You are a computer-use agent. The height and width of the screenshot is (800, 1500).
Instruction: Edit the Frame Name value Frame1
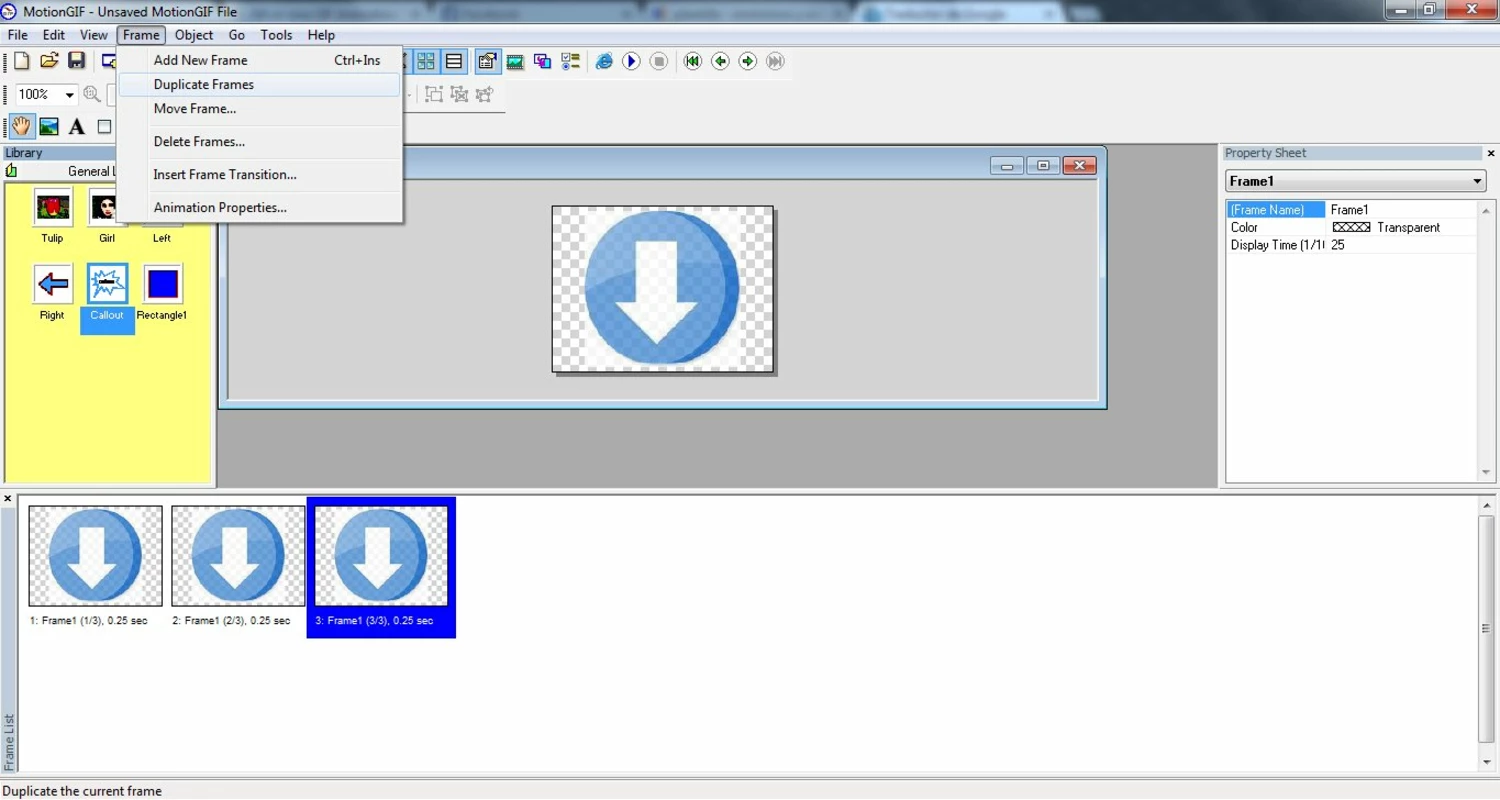(1401, 210)
